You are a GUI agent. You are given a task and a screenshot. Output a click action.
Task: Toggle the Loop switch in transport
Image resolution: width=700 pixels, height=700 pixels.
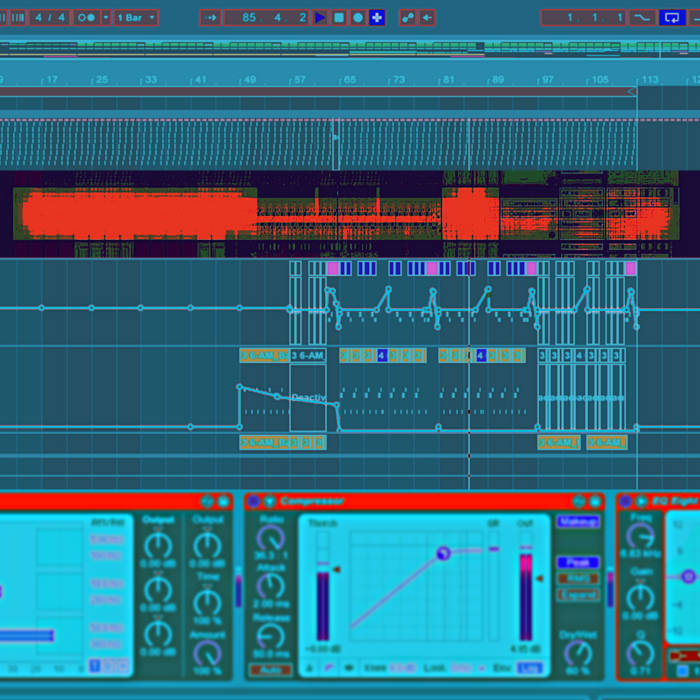[671, 17]
